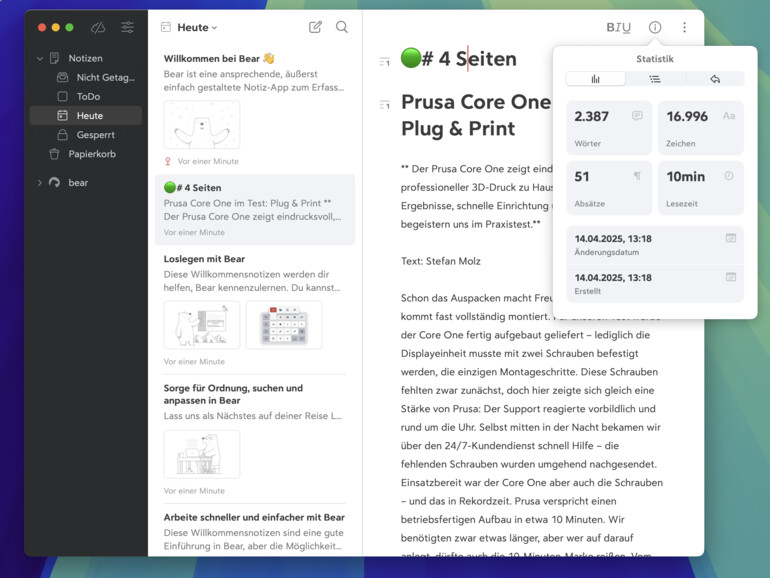This screenshot has height=578, width=770.
Task: Open the Papierkorb trash
Action: point(86,154)
